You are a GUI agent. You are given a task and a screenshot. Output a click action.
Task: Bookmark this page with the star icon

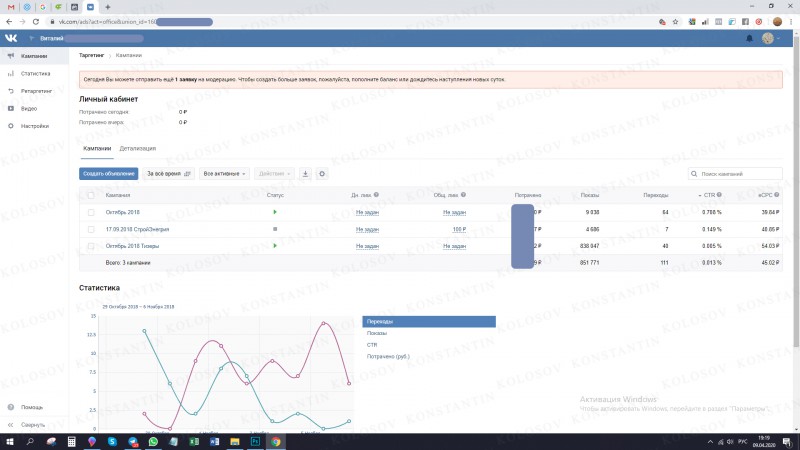coord(676,22)
